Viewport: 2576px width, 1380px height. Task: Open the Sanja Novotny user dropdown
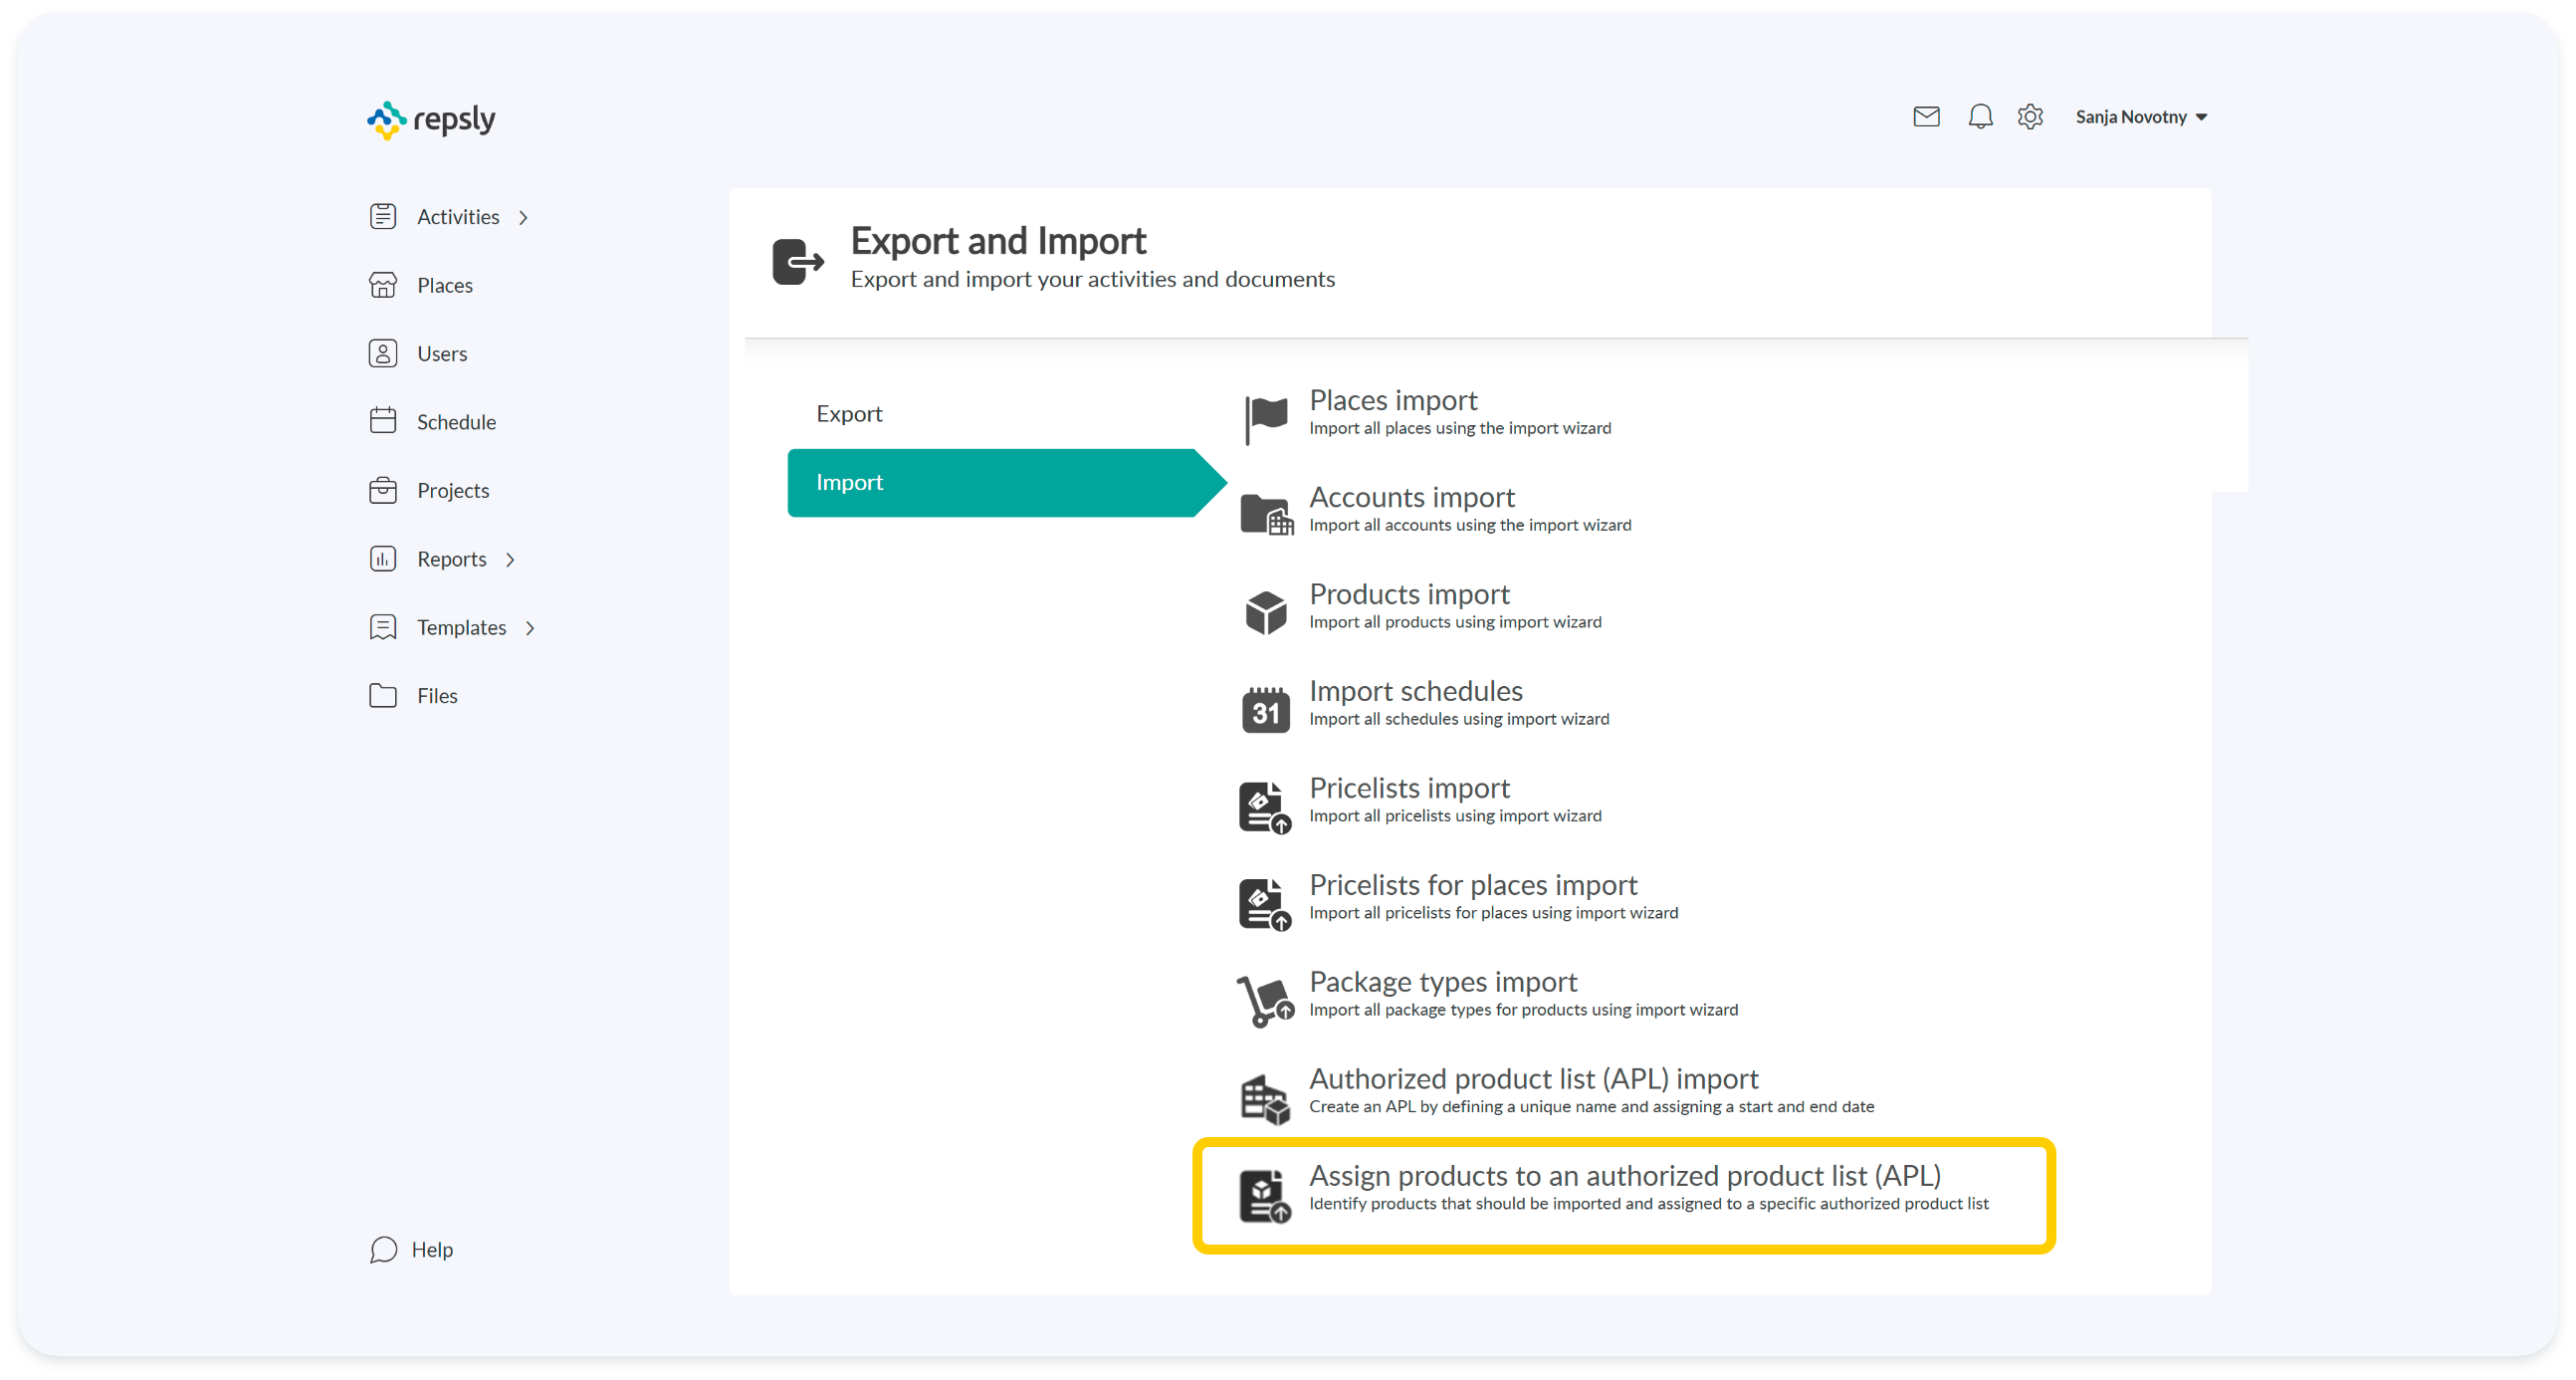tap(2141, 117)
